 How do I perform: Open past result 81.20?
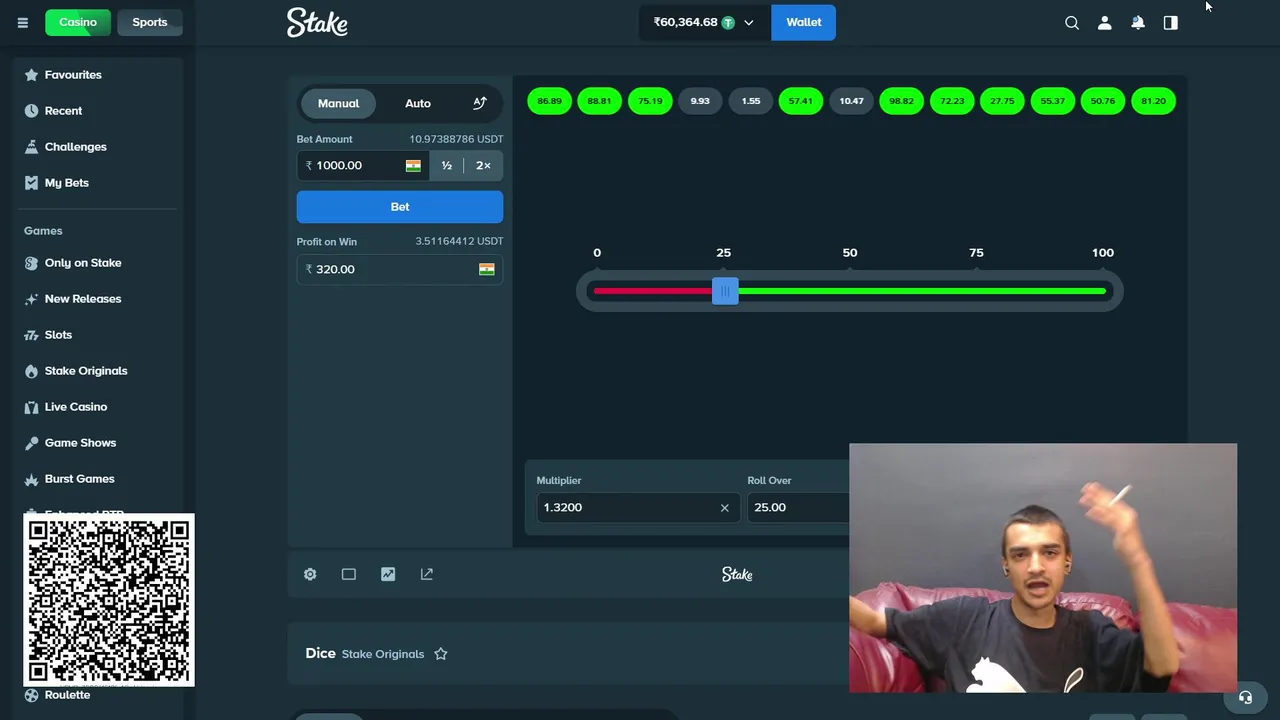[x=1153, y=101]
